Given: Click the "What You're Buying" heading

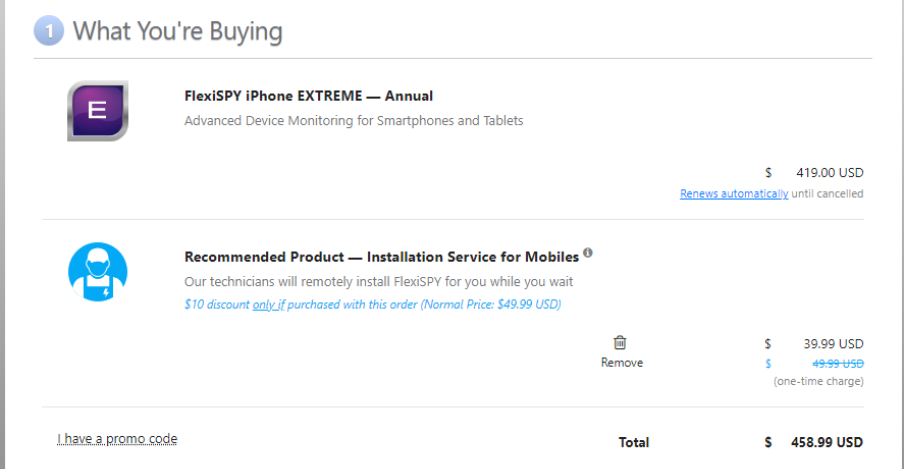Looking at the screenshot, I should [178, 31].
